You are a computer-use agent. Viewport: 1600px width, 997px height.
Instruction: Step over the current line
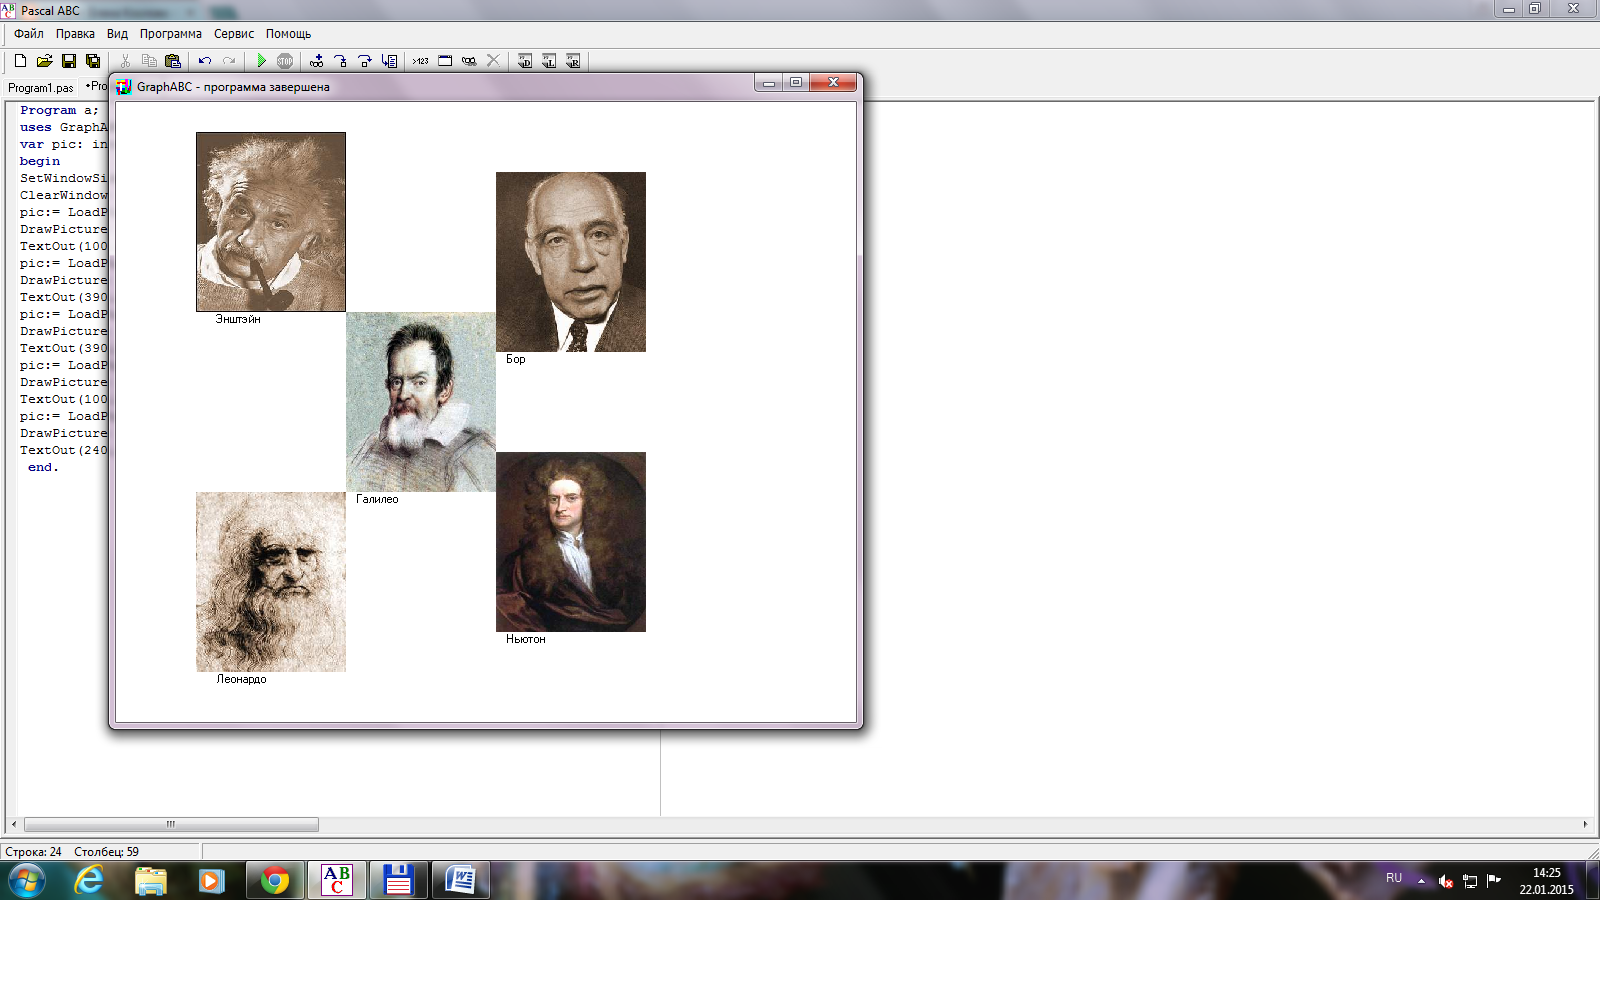click(365, 61)
